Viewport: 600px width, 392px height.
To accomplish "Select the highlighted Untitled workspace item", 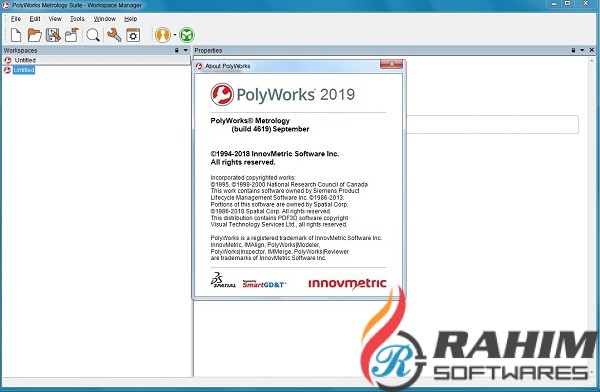I will (x=24, y=70).
